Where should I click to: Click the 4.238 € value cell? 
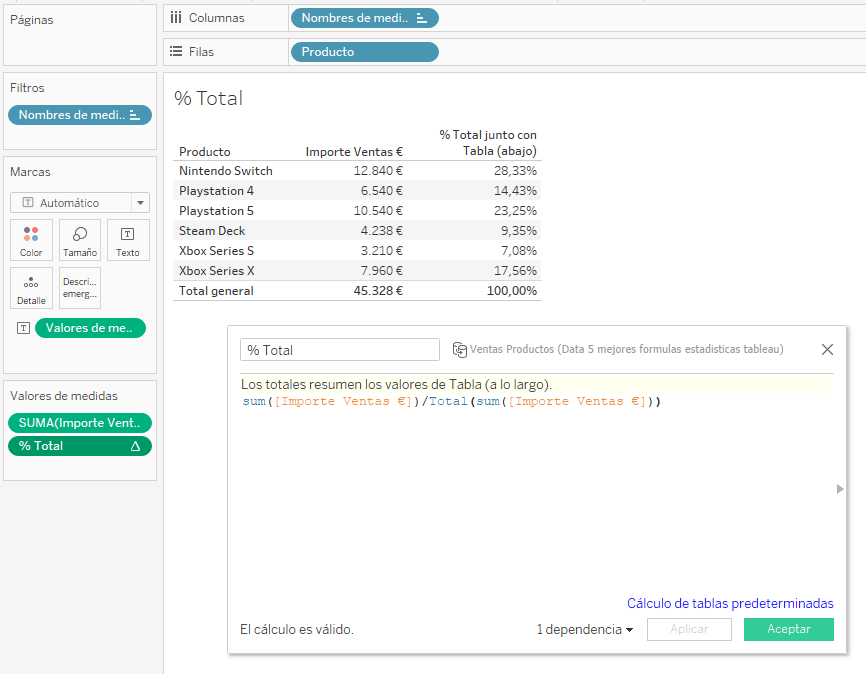point(382,231)
